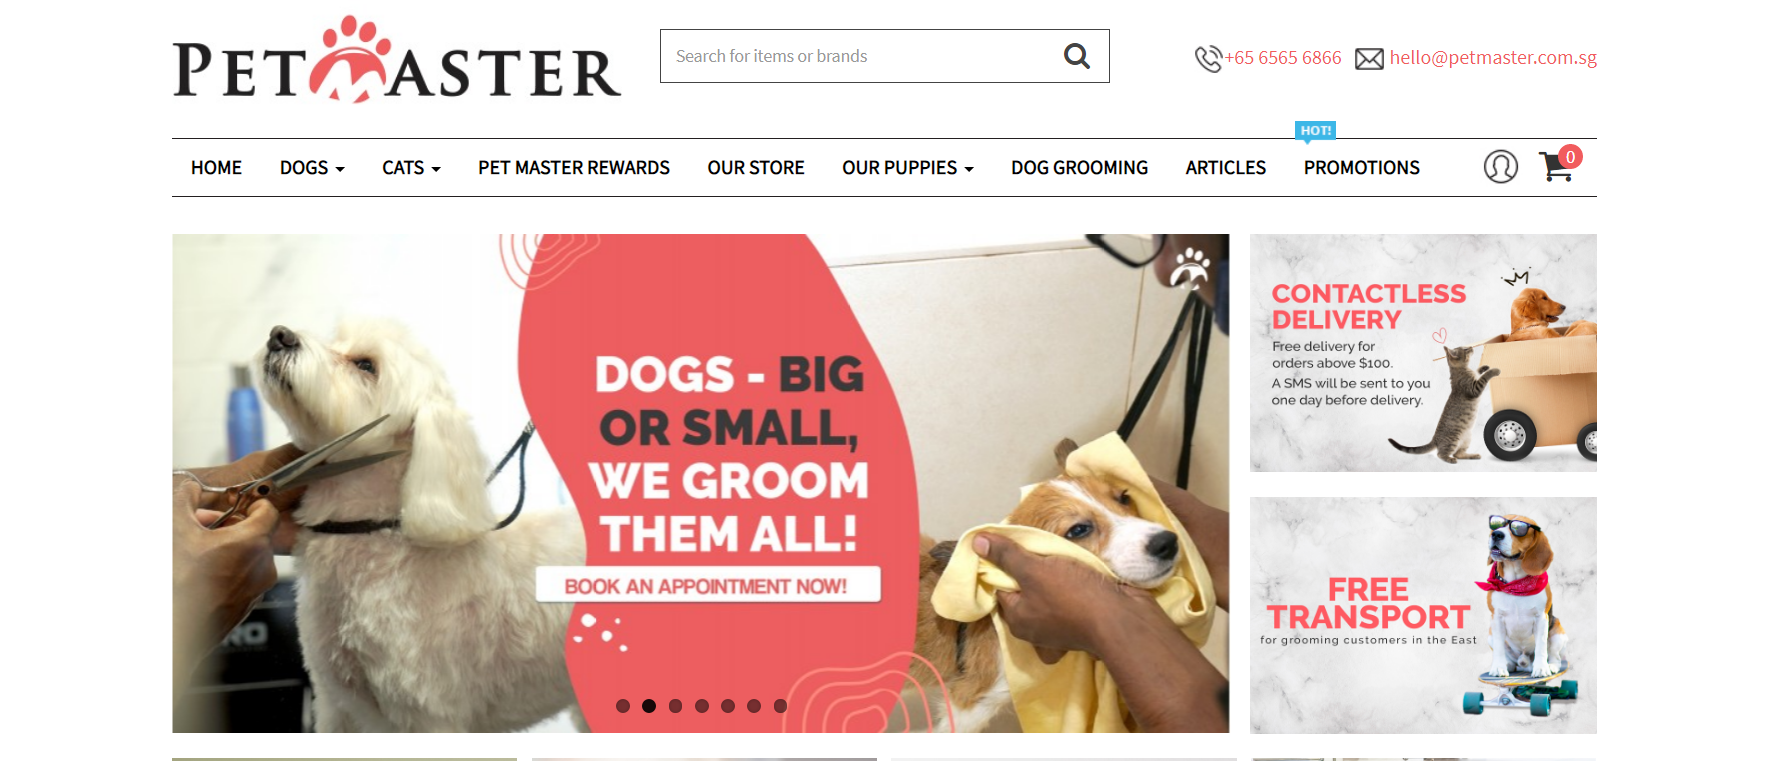Select the third carousel slide dot
This screenshot has height=761, width=1784.
(x=675, y=706)
